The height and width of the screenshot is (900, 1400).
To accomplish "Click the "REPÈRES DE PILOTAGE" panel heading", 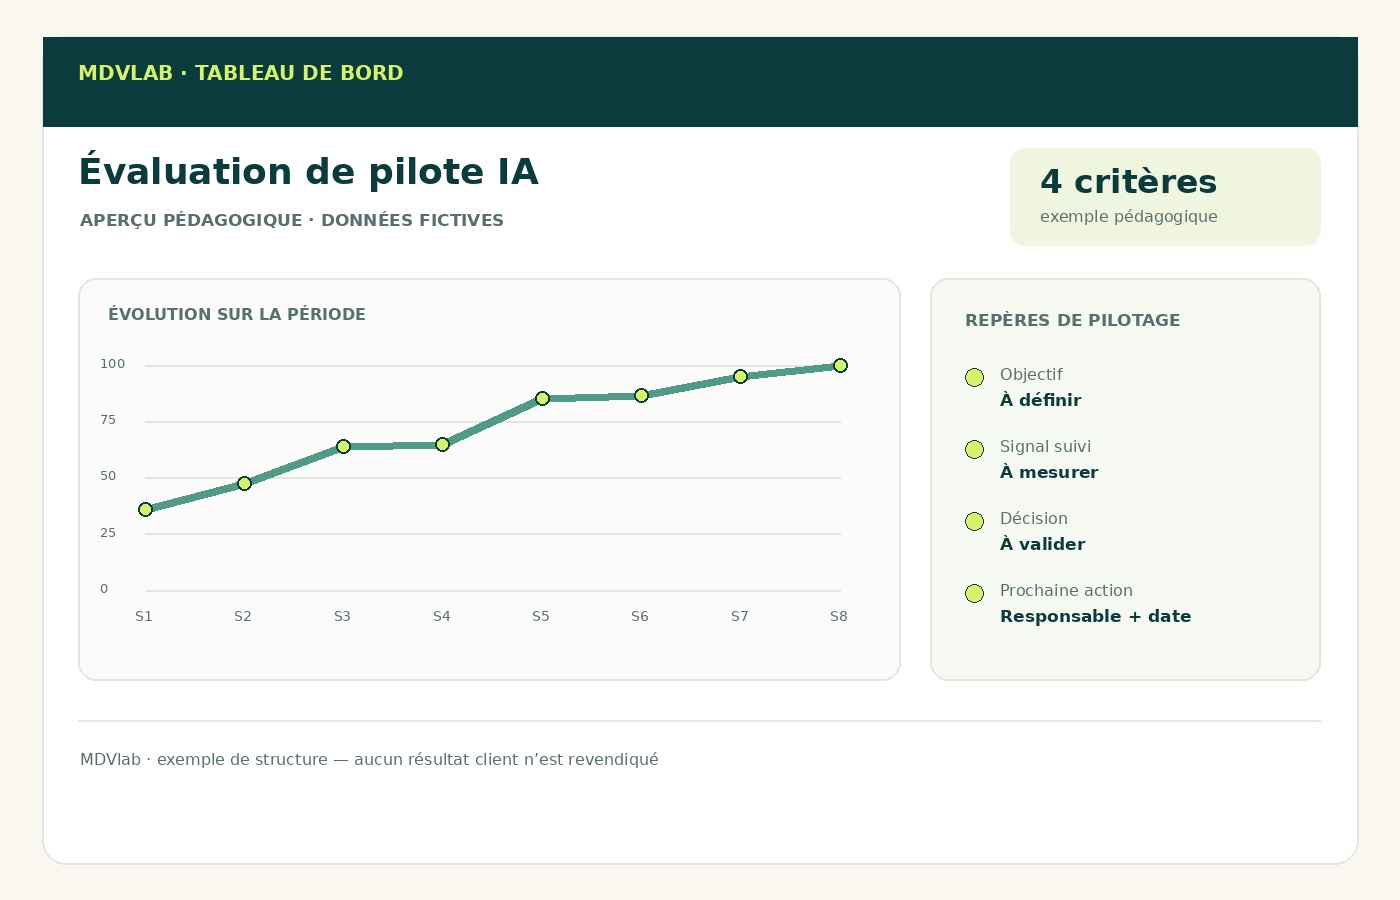I will click(x=1072, y=320).
